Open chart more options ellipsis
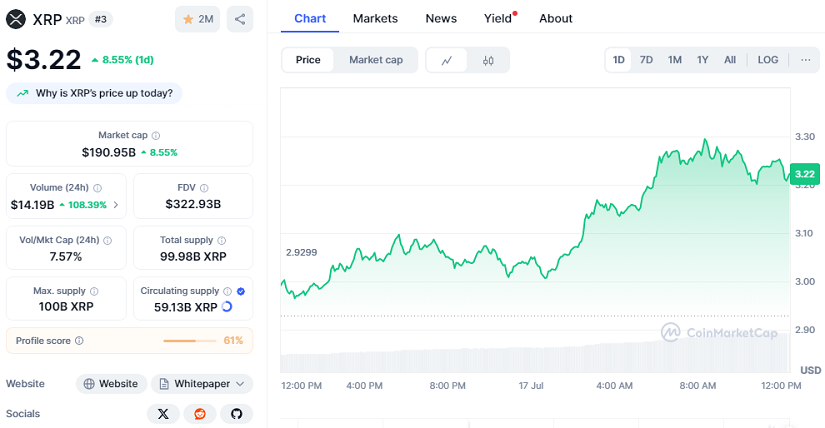Viewport: 825px width, 428px height. coord(806,60)
